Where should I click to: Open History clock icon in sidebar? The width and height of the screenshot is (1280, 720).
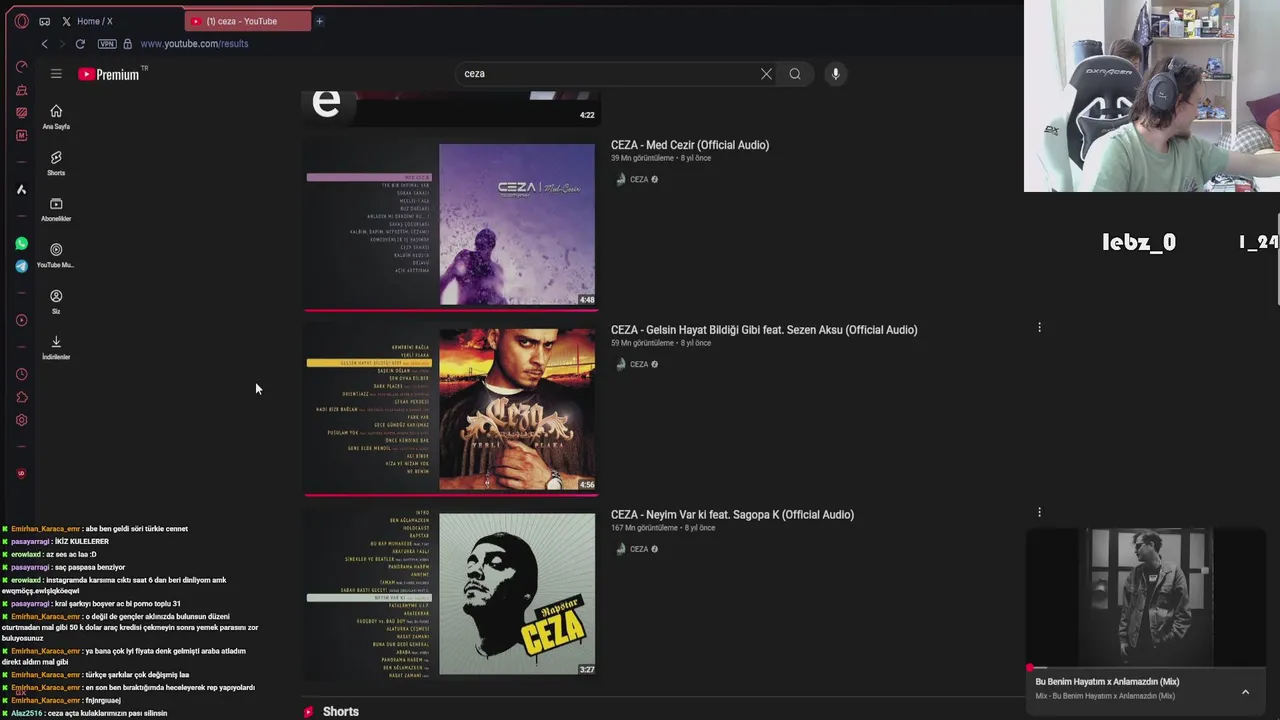(21, 374)
